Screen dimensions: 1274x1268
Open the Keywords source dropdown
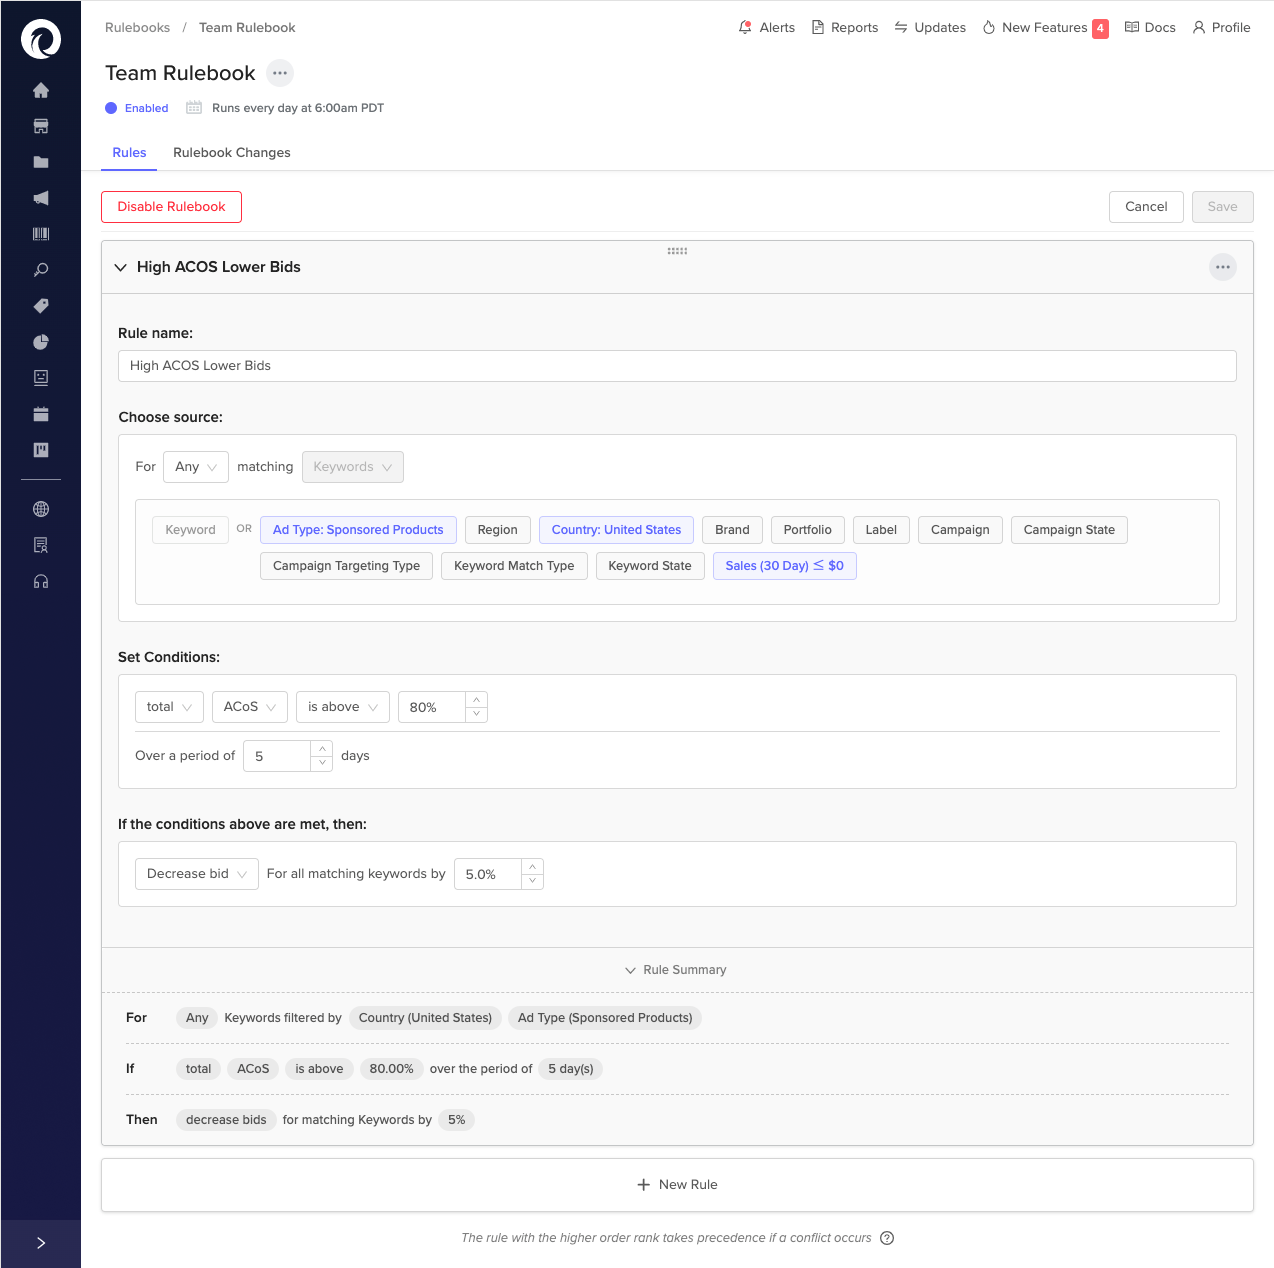[x=353, y=467]
